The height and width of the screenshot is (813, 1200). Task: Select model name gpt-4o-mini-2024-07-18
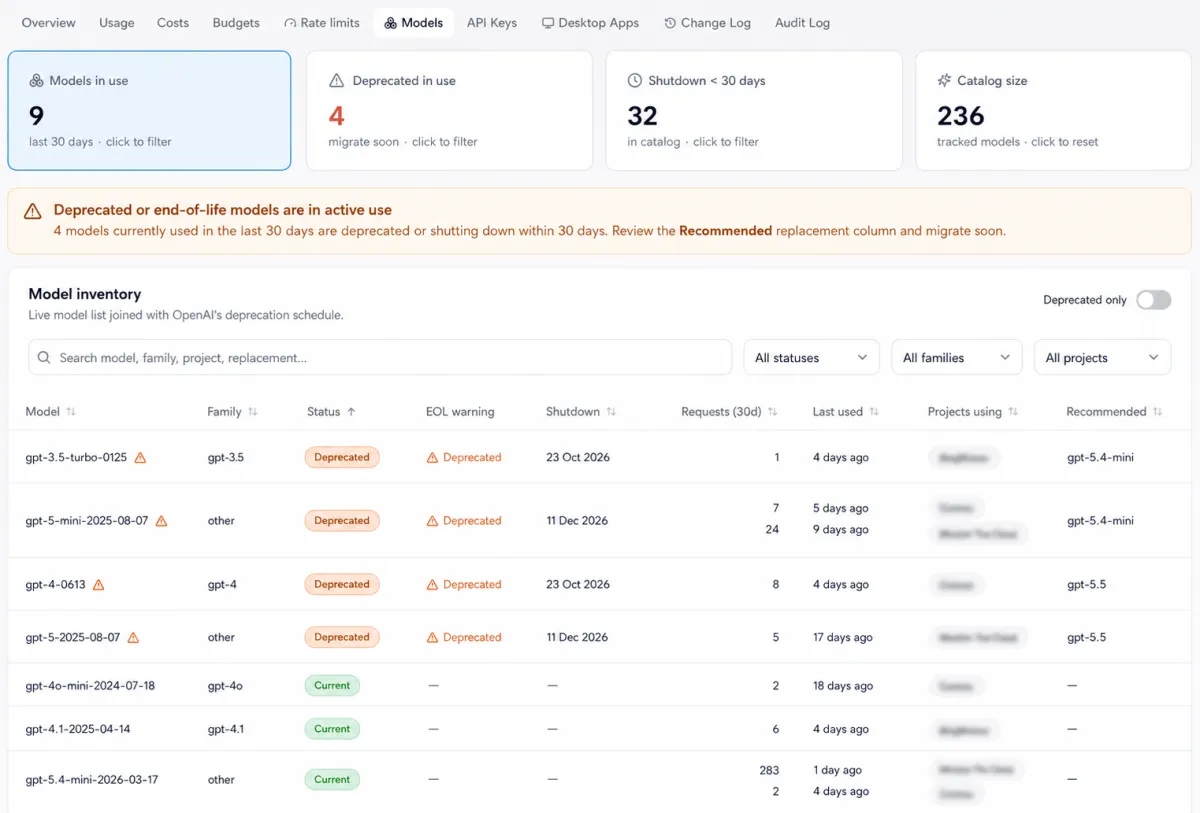[90, 686]
